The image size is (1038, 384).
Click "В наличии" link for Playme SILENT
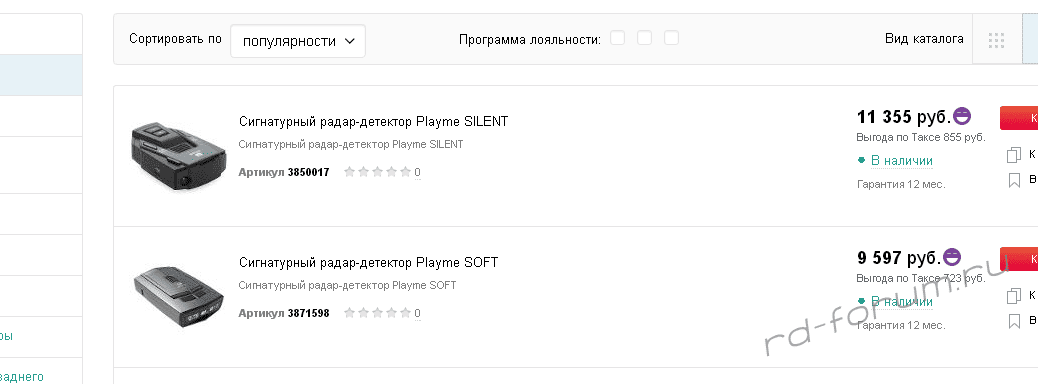pos(902,160)
